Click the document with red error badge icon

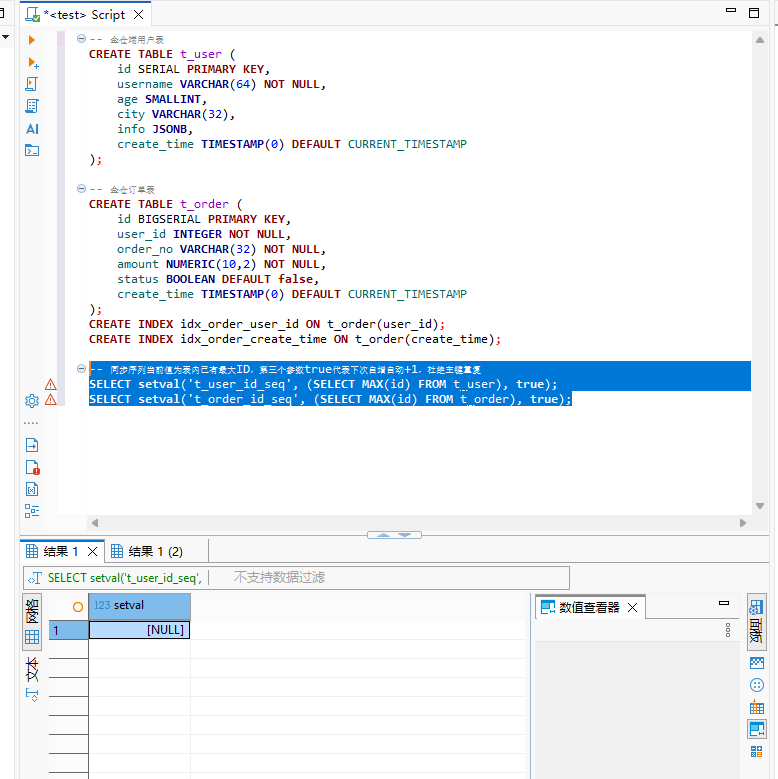[x=32, y=467]
